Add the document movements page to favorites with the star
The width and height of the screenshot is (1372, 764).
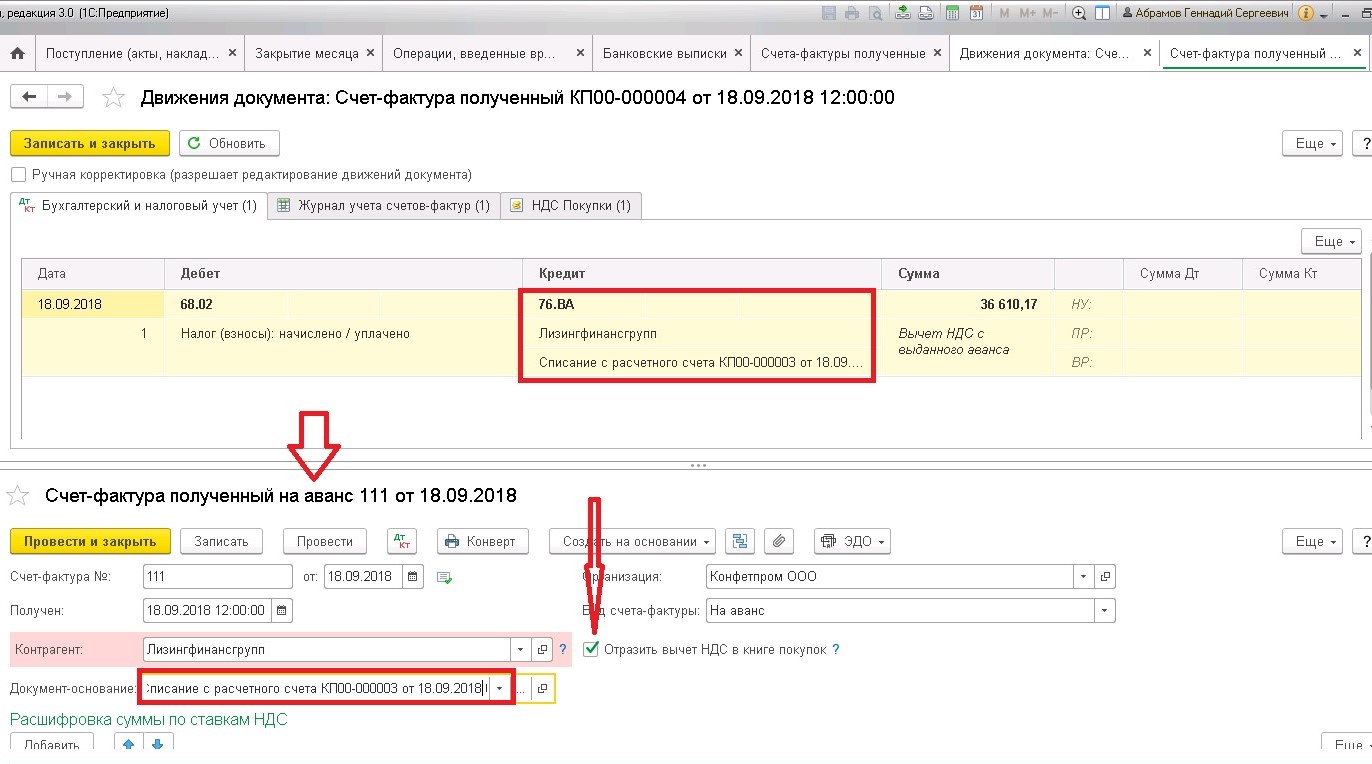(114, 97)
